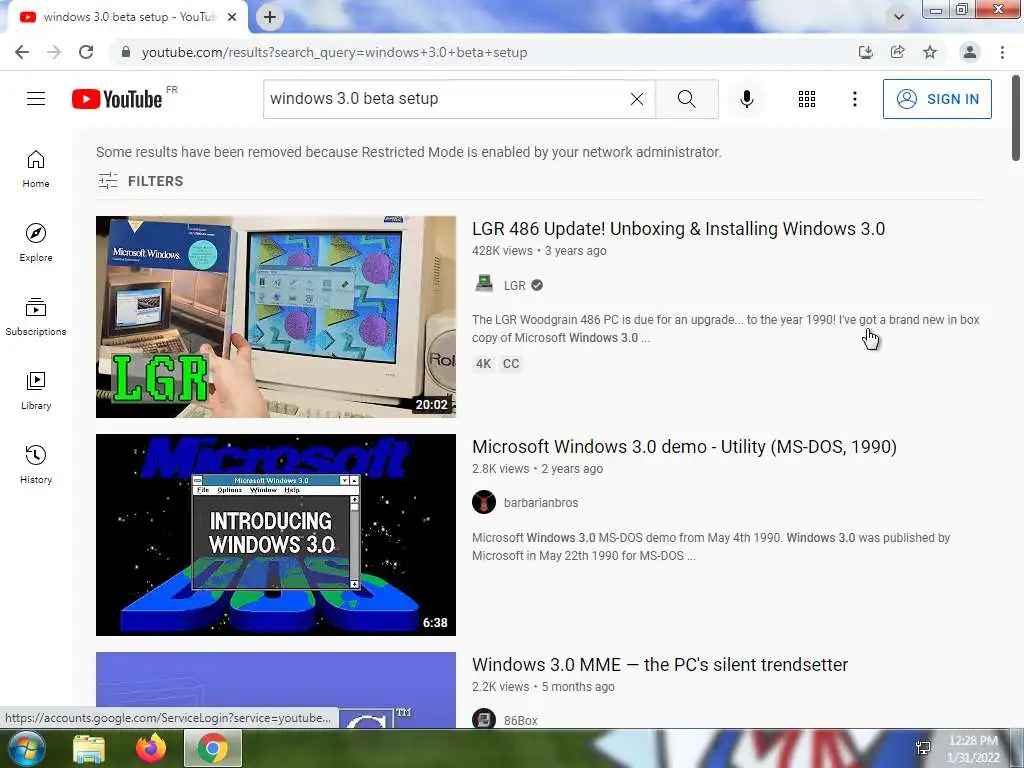This screenshot has width=1024, height=768.
Task: Bookmark this page with the star
Action: [930, 52]
